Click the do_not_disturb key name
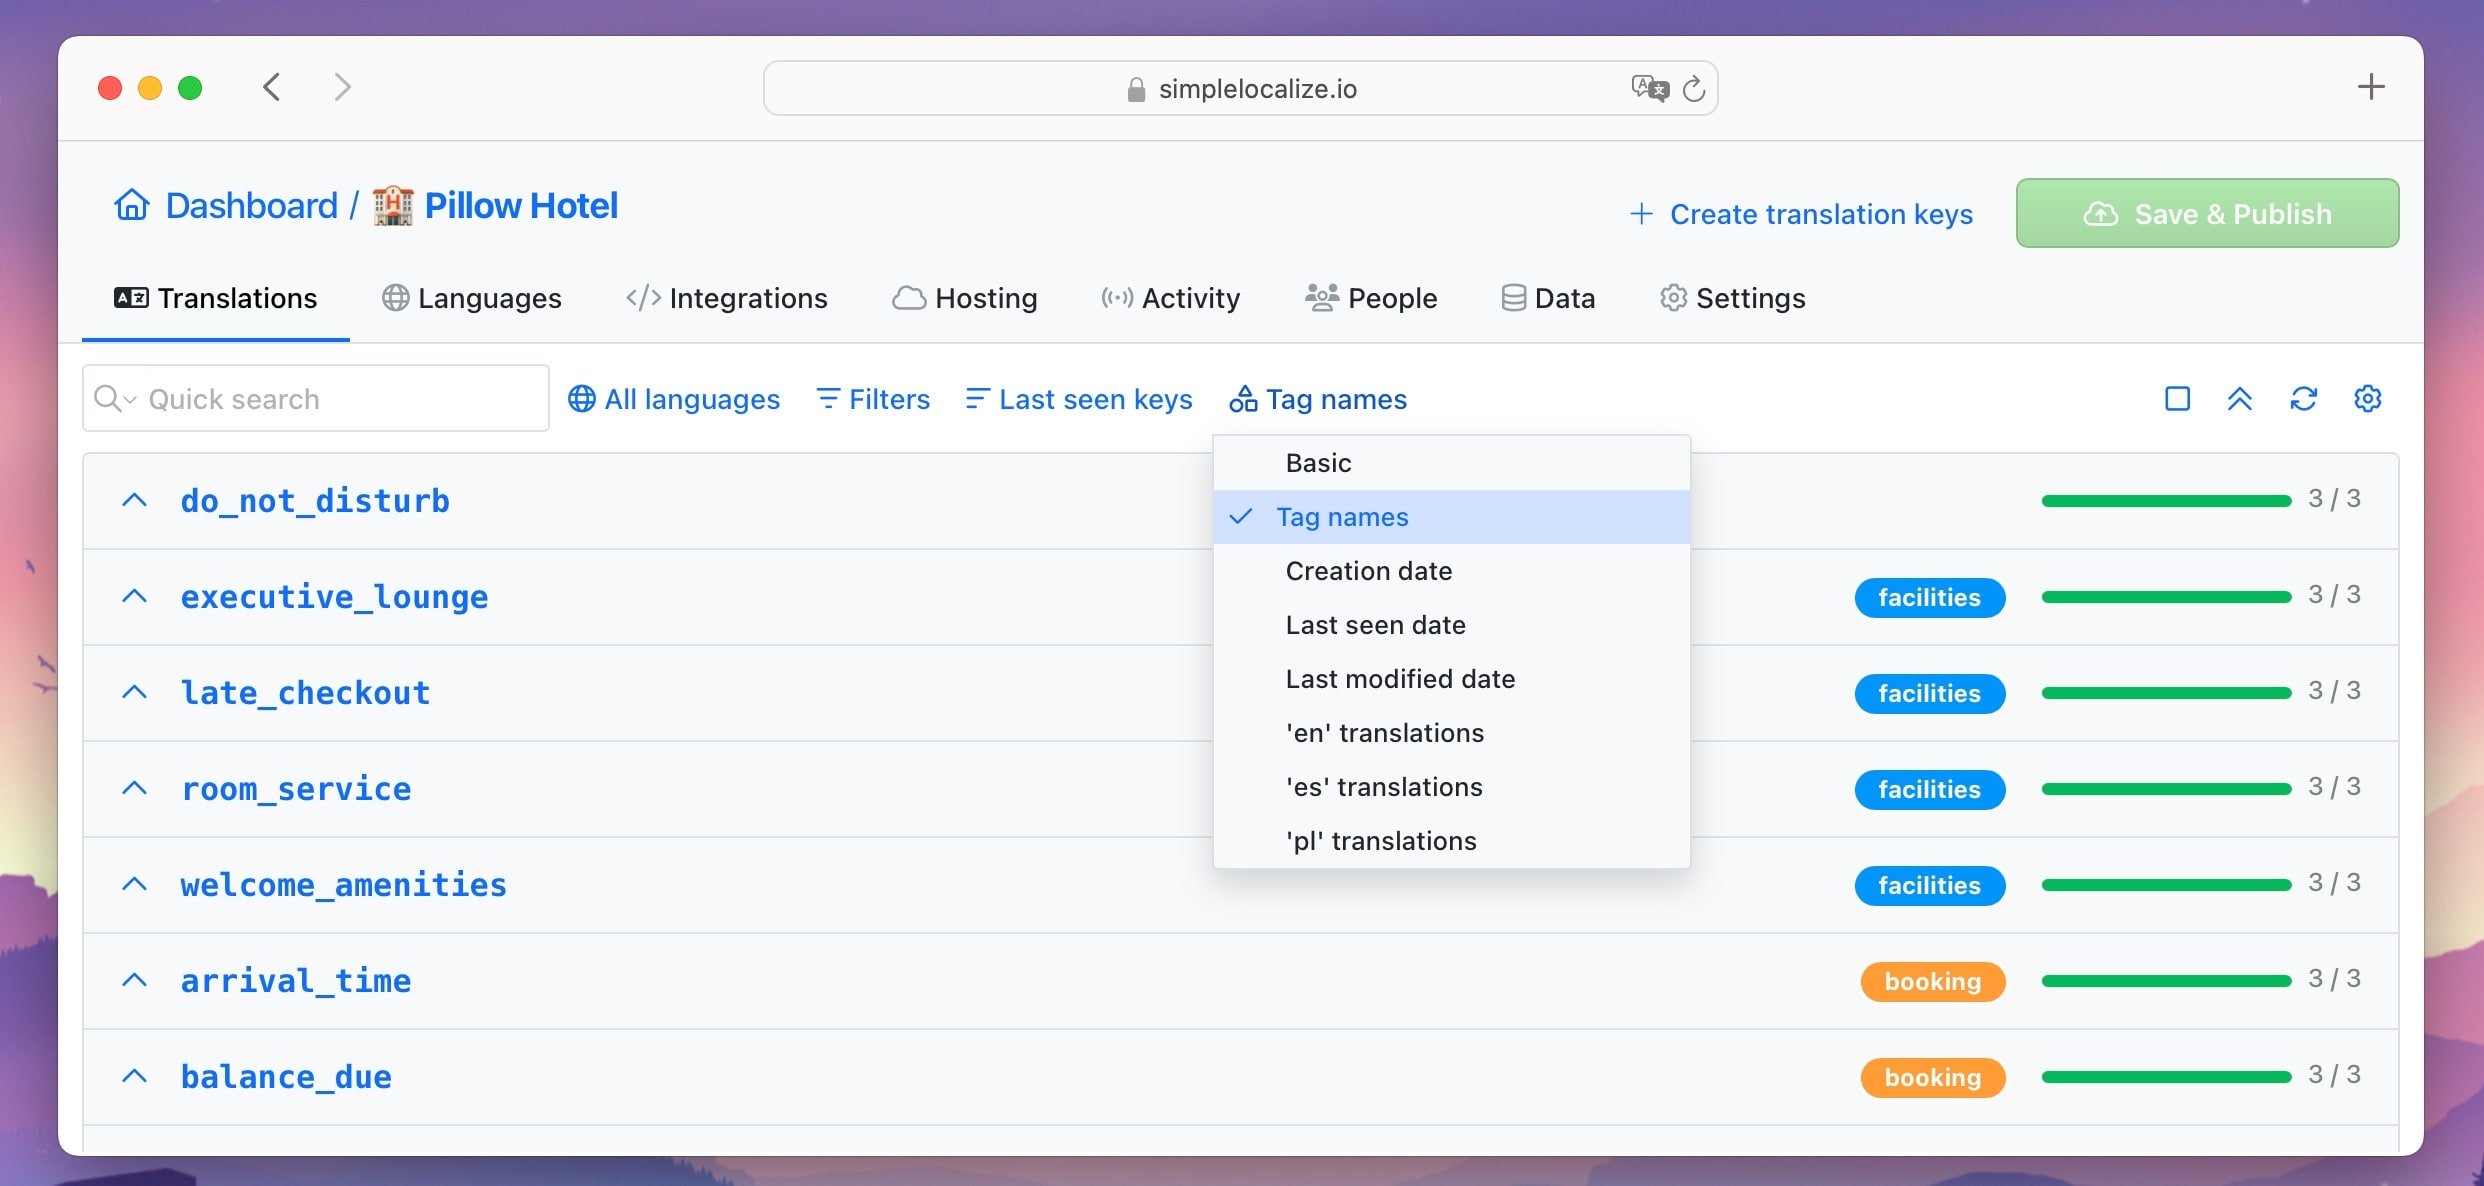 click(x=315, y=501)
